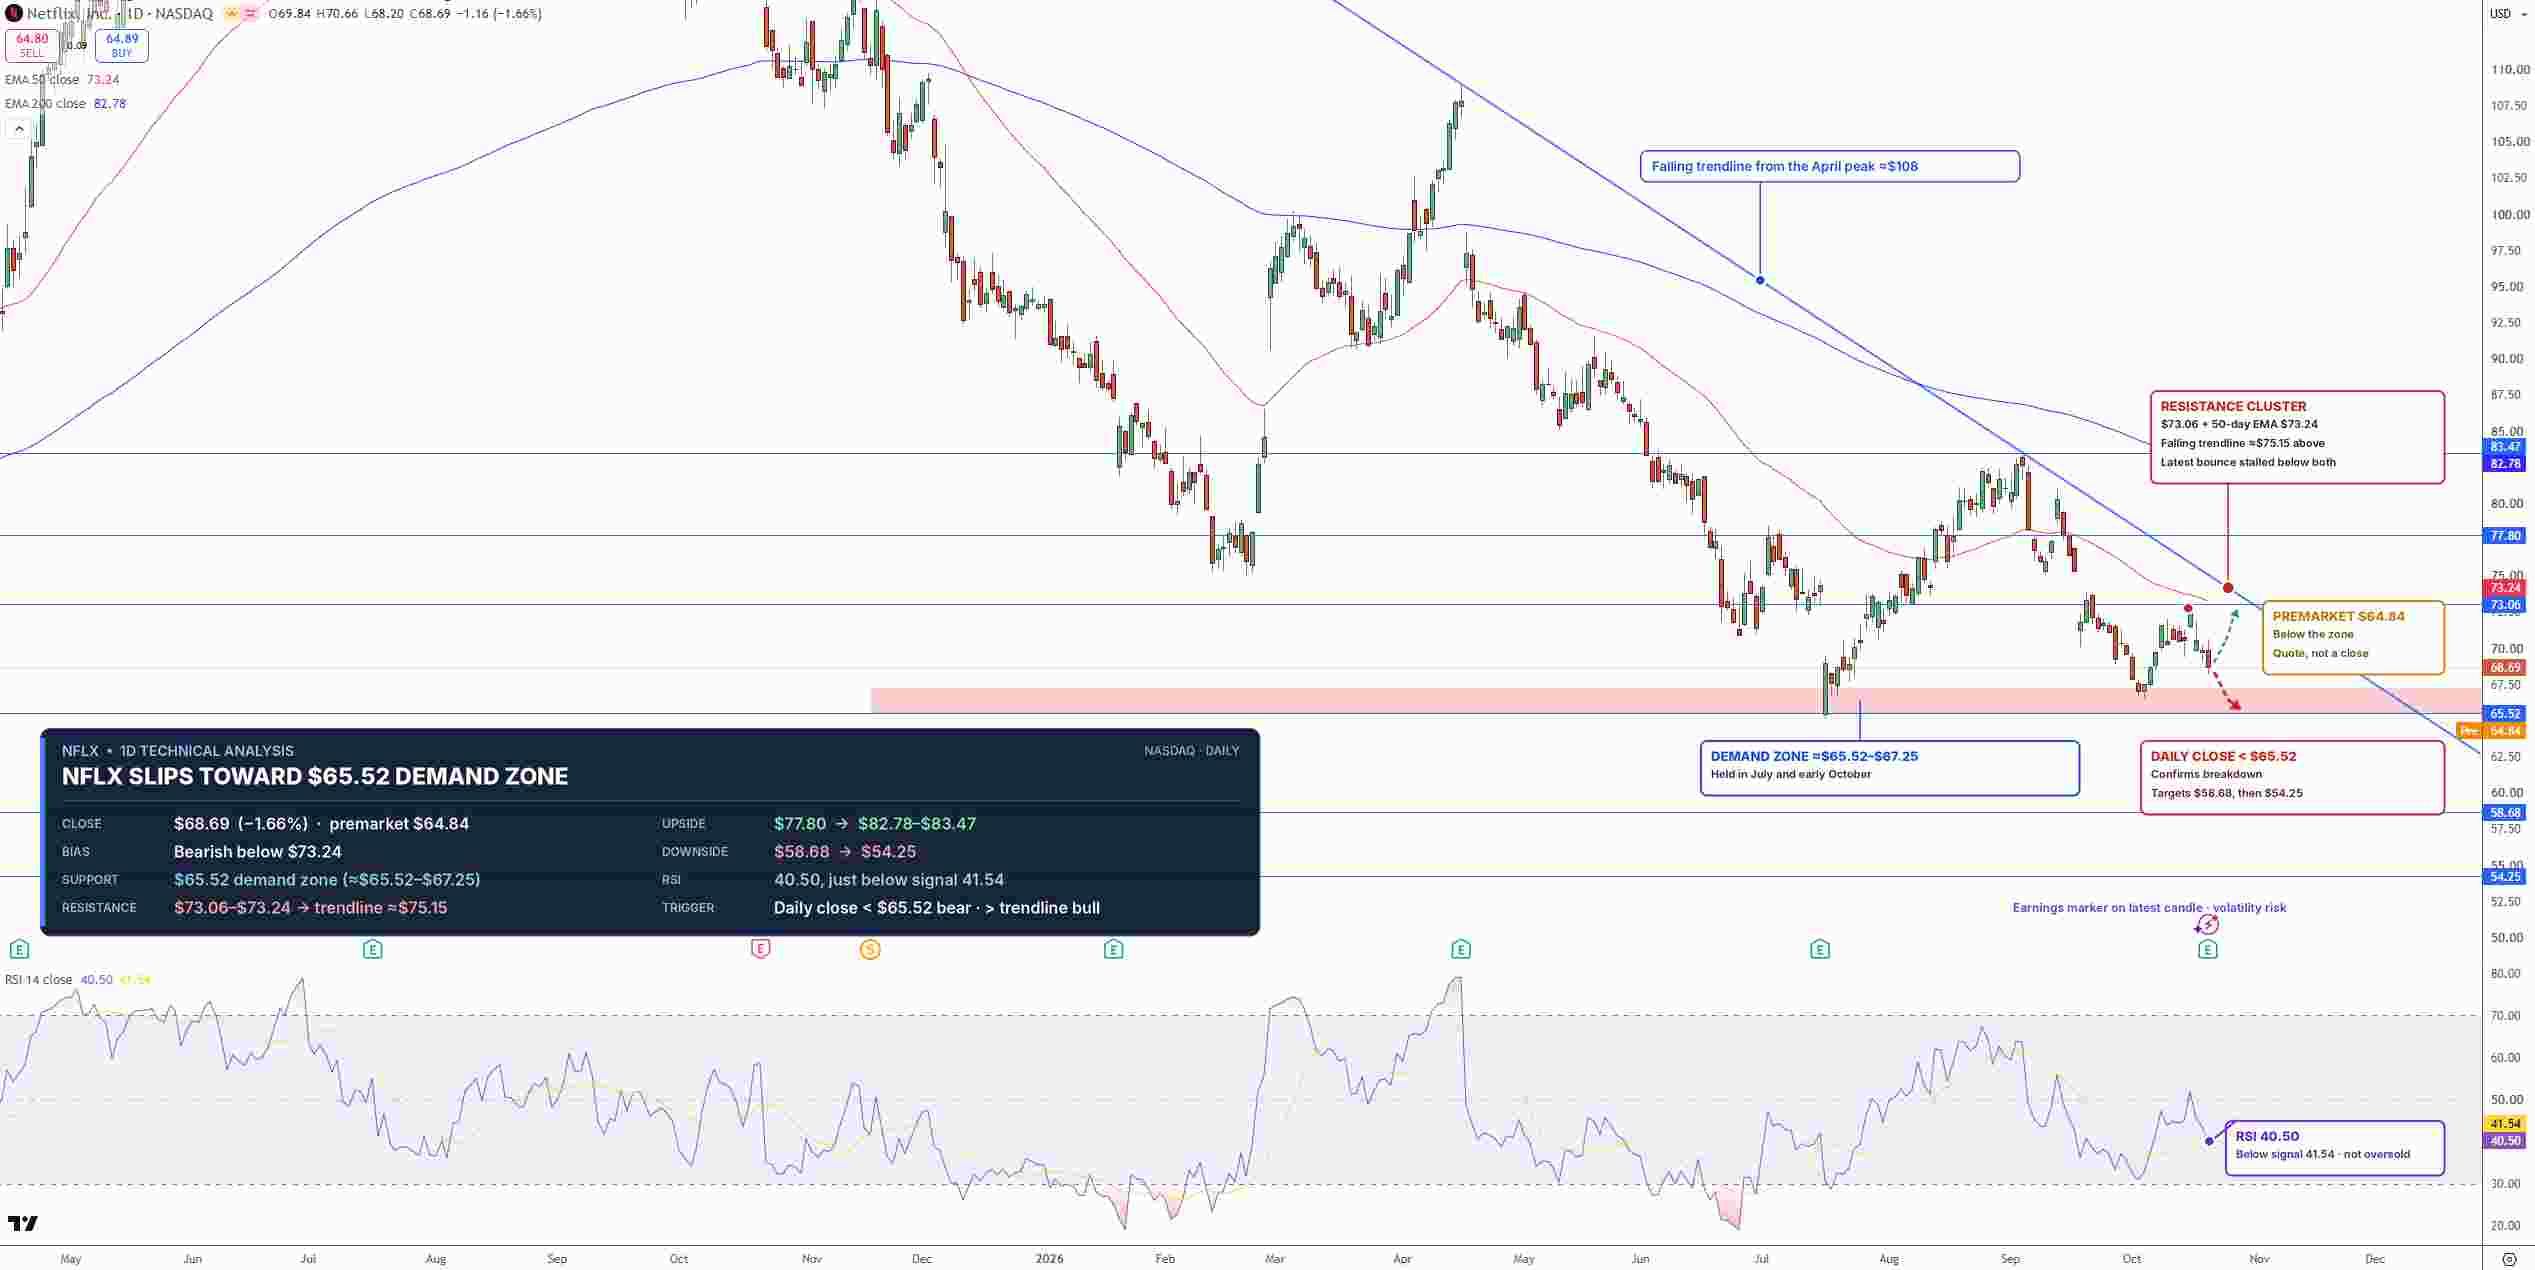Click the purple 40.50 RSI axis label
Screen dimensions: 2535x1270
[2506, 1141]
